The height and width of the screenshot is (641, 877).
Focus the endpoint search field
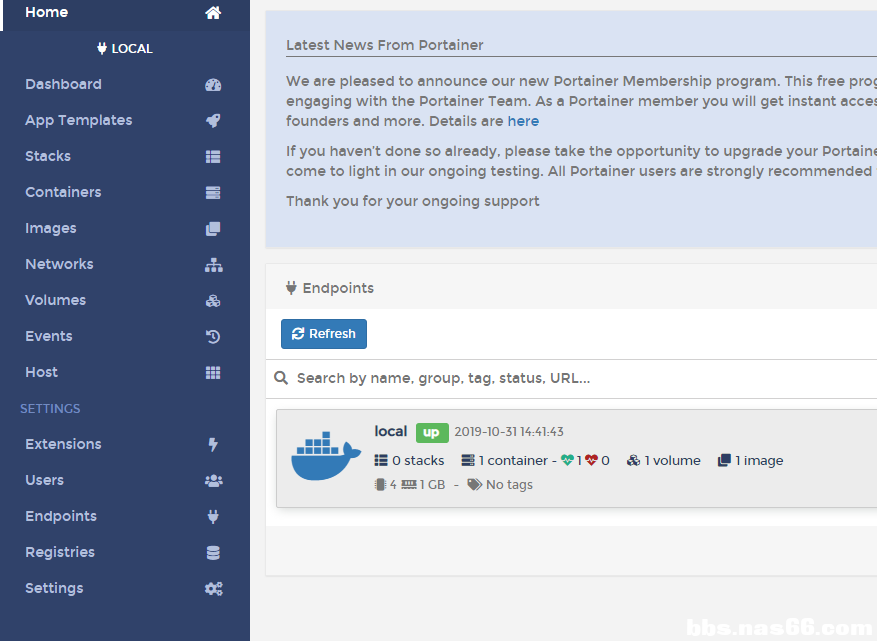pyautogui.click(x=582, y=379)
